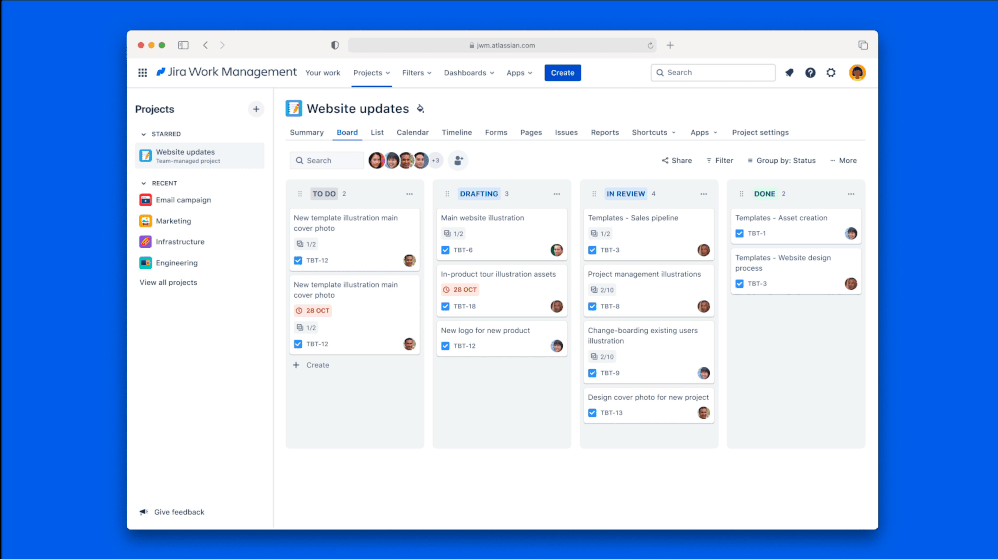The height and width of the screenshot is (559, 998).
Task: Open the Apps dropdown in top nav
Action: click(519, 73)
